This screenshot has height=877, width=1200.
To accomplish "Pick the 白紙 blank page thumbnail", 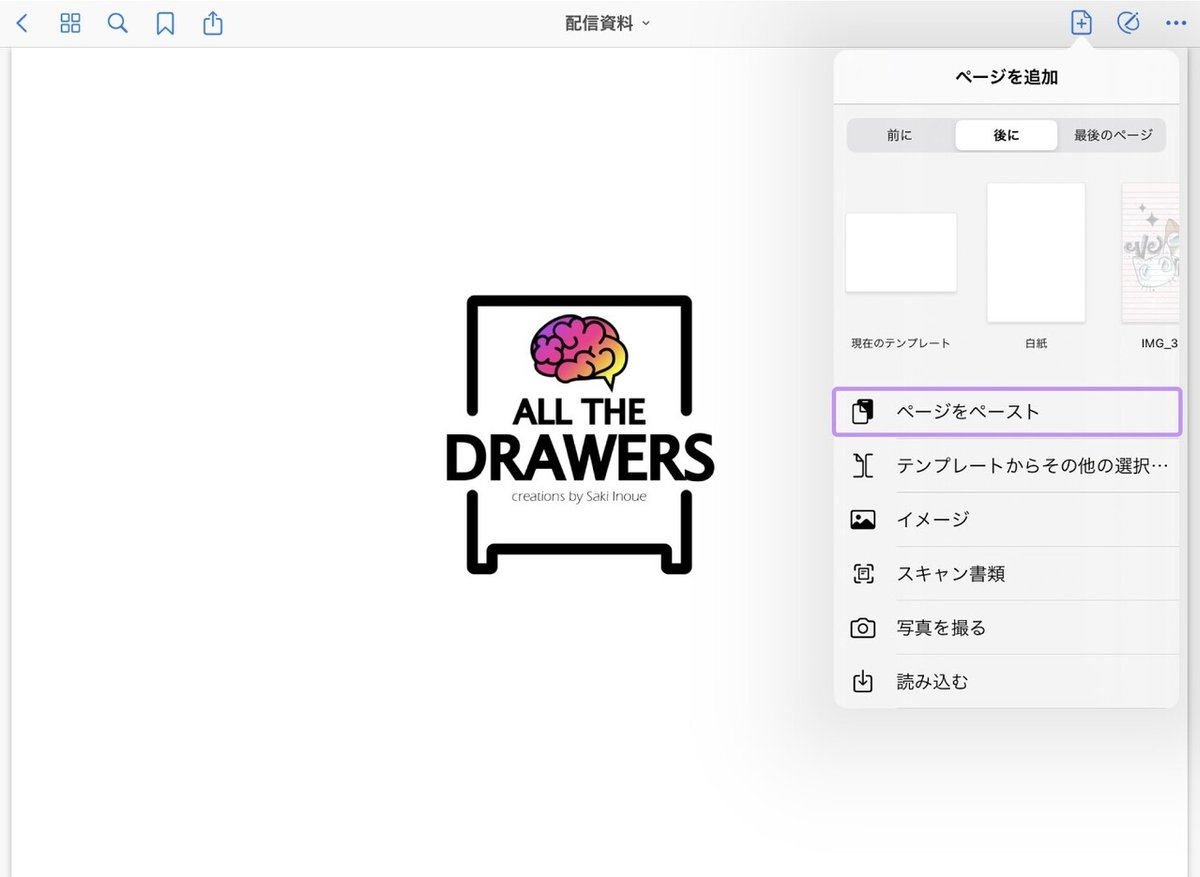I will pyautogui.click(x=1036, y=252).
